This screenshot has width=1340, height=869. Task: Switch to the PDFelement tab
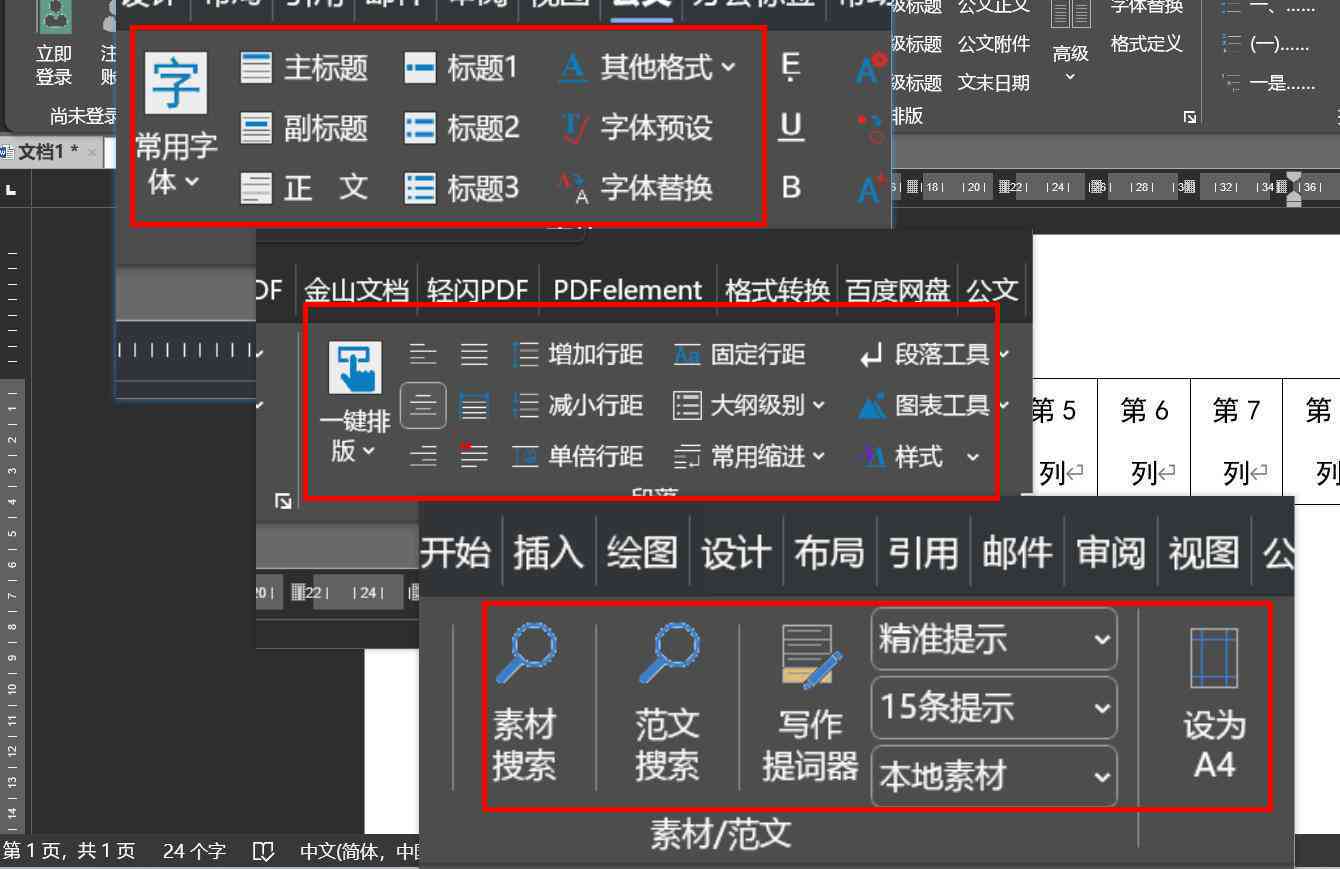point(628,290)
